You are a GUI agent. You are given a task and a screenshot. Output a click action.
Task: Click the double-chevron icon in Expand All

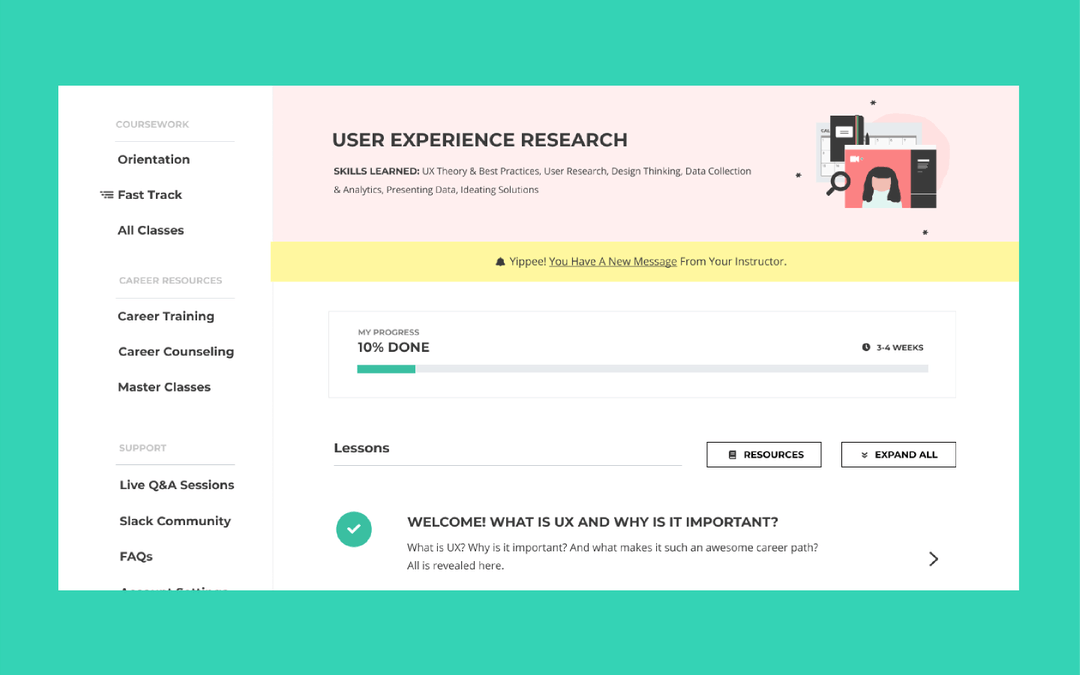click(866, 454)
